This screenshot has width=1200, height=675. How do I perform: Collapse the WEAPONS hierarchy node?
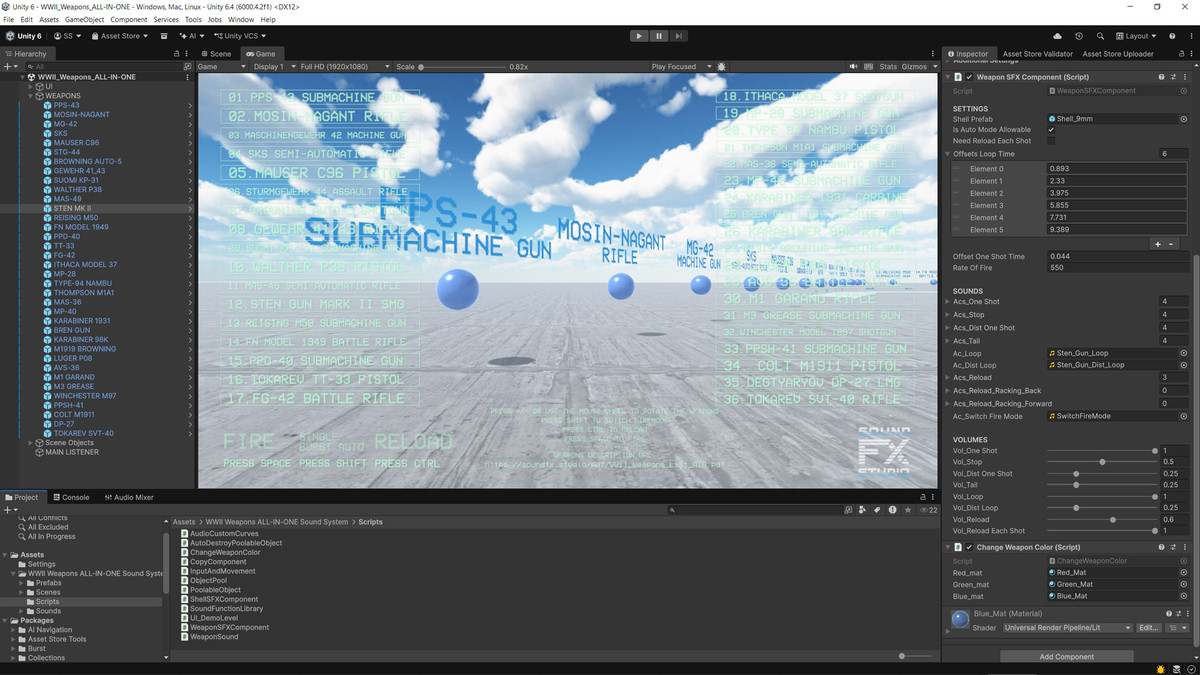(31, 96)
